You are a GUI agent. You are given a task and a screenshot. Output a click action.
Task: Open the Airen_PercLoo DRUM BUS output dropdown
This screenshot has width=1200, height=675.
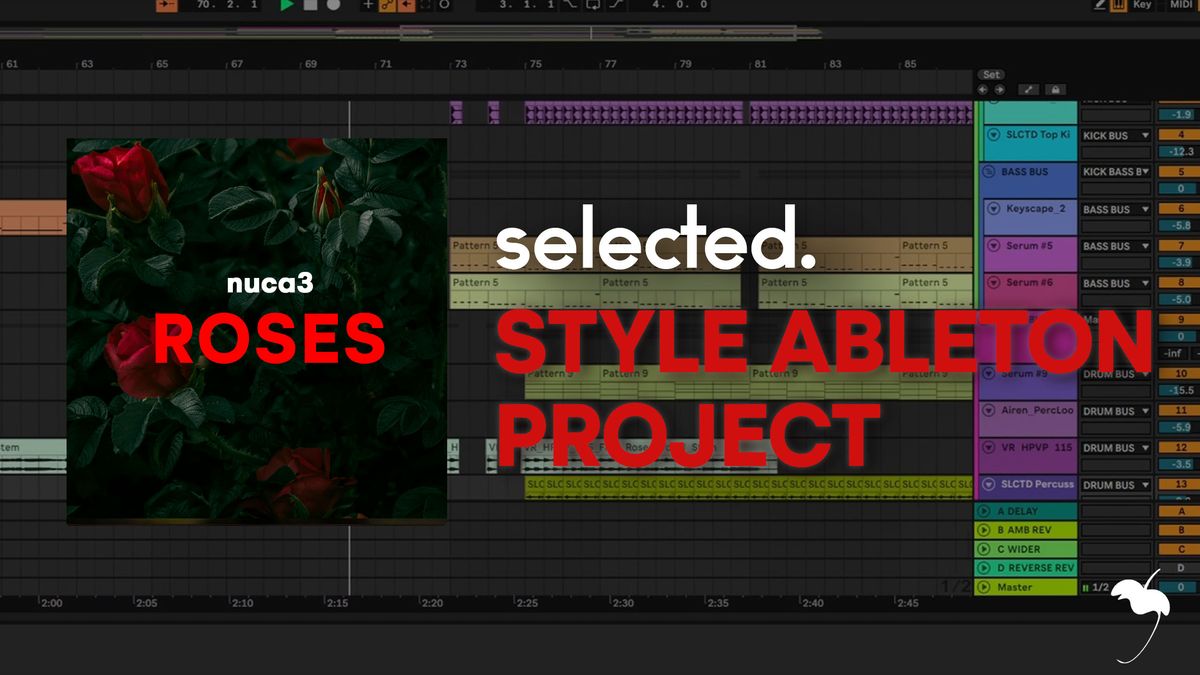[1115, 411]
